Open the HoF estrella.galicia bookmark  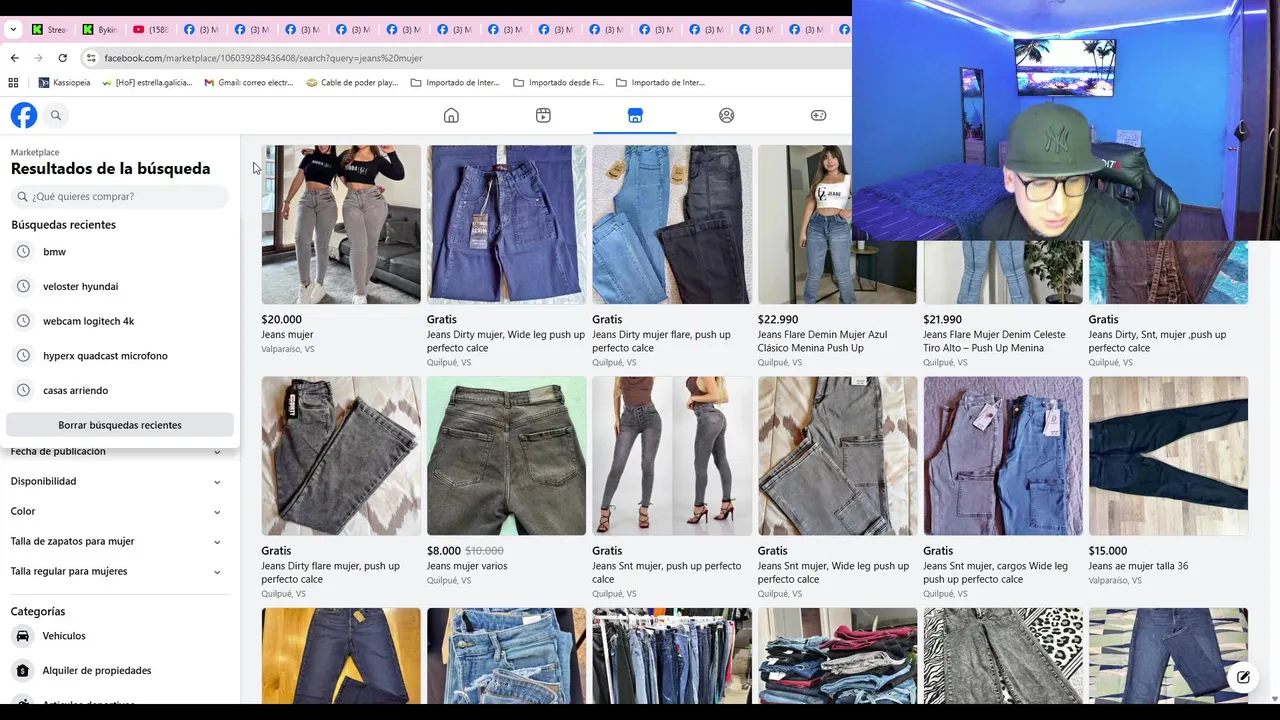point(147,83)
